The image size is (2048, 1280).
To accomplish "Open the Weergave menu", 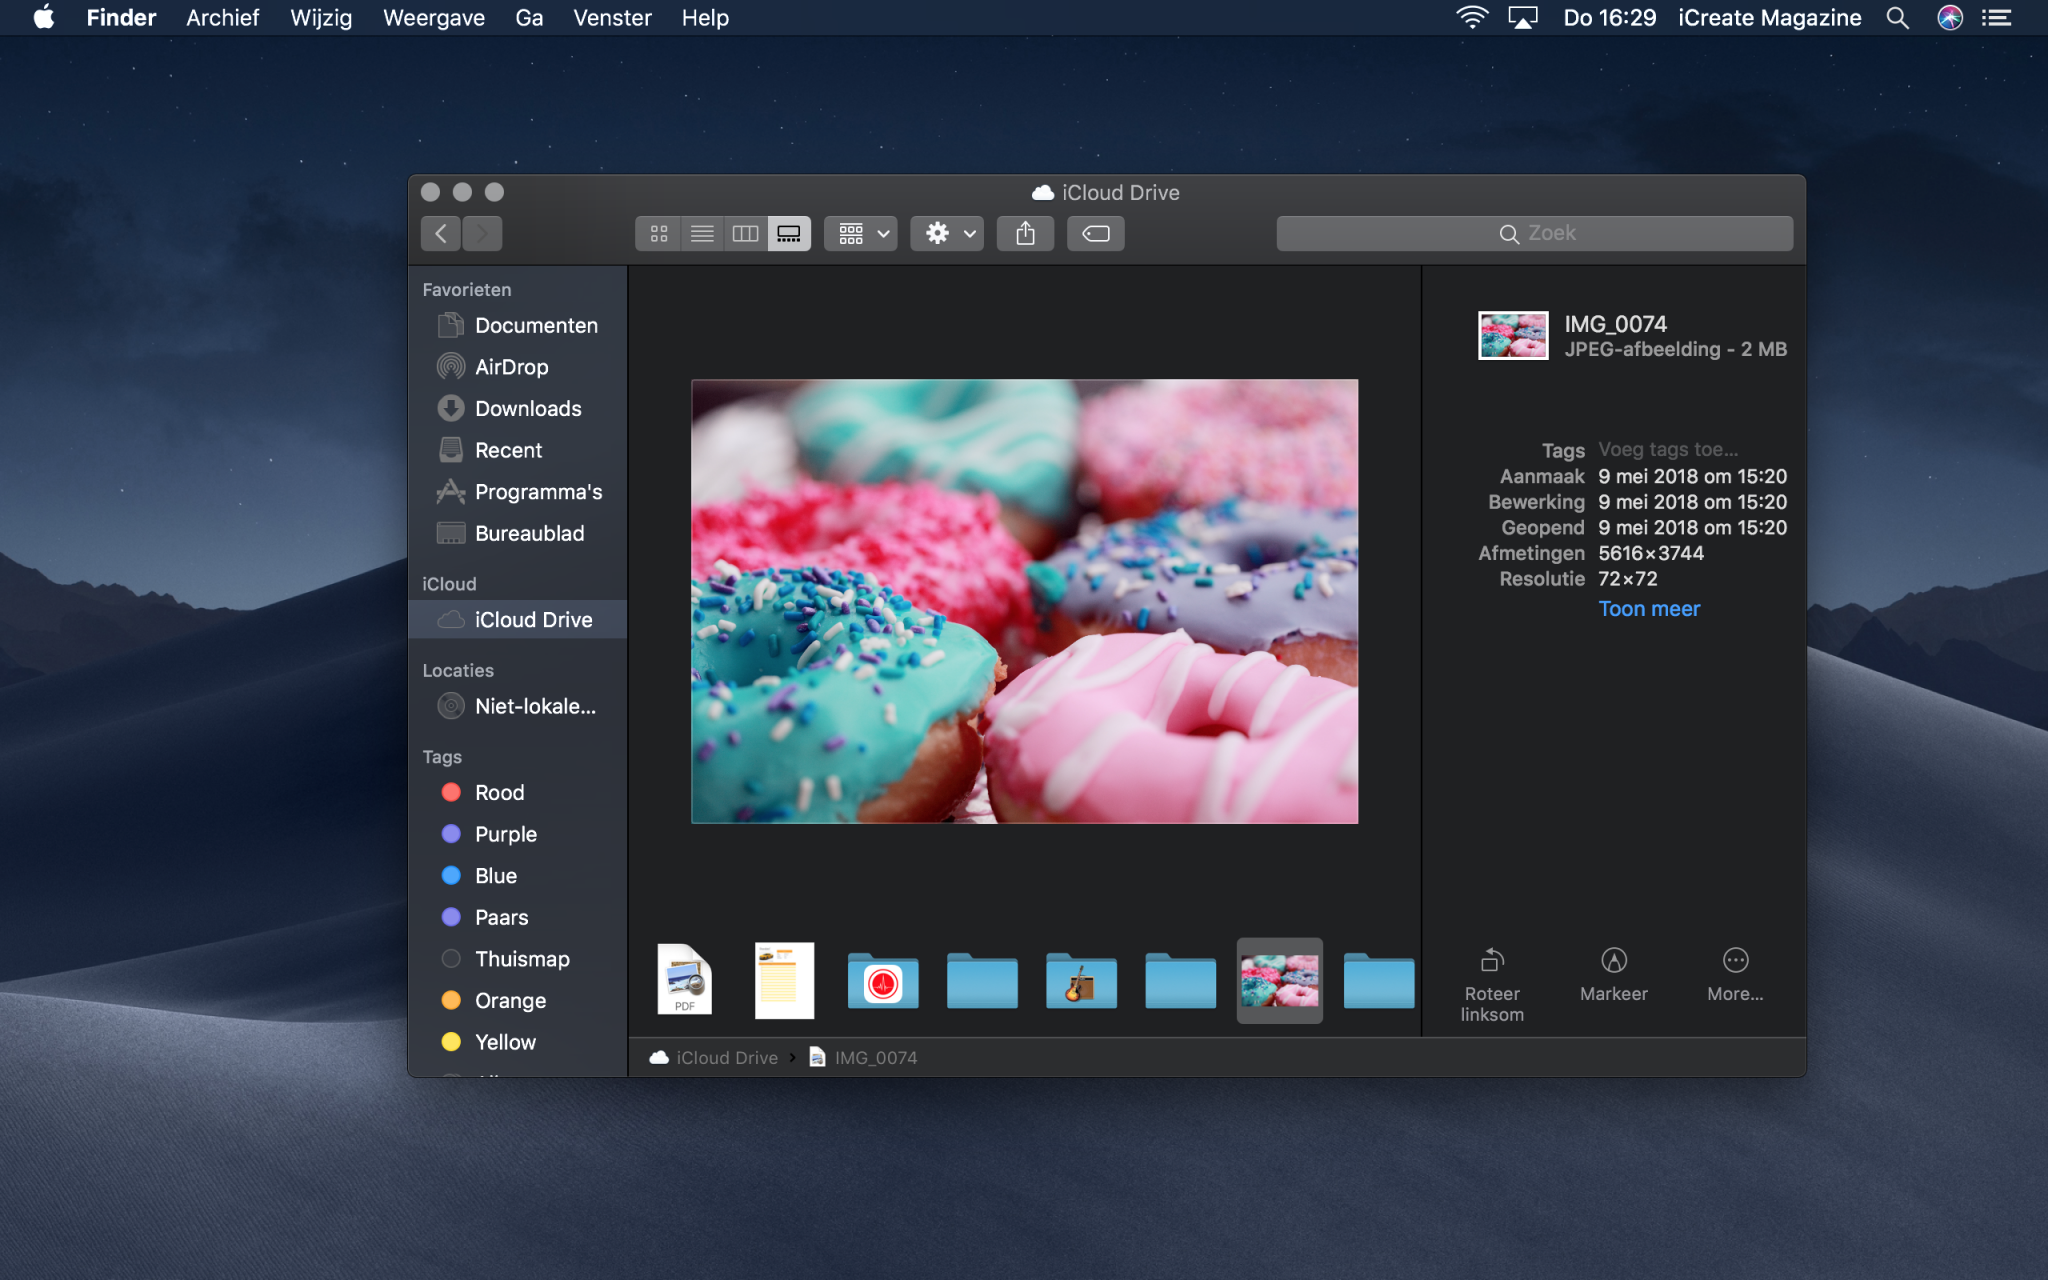I will 433,18.
